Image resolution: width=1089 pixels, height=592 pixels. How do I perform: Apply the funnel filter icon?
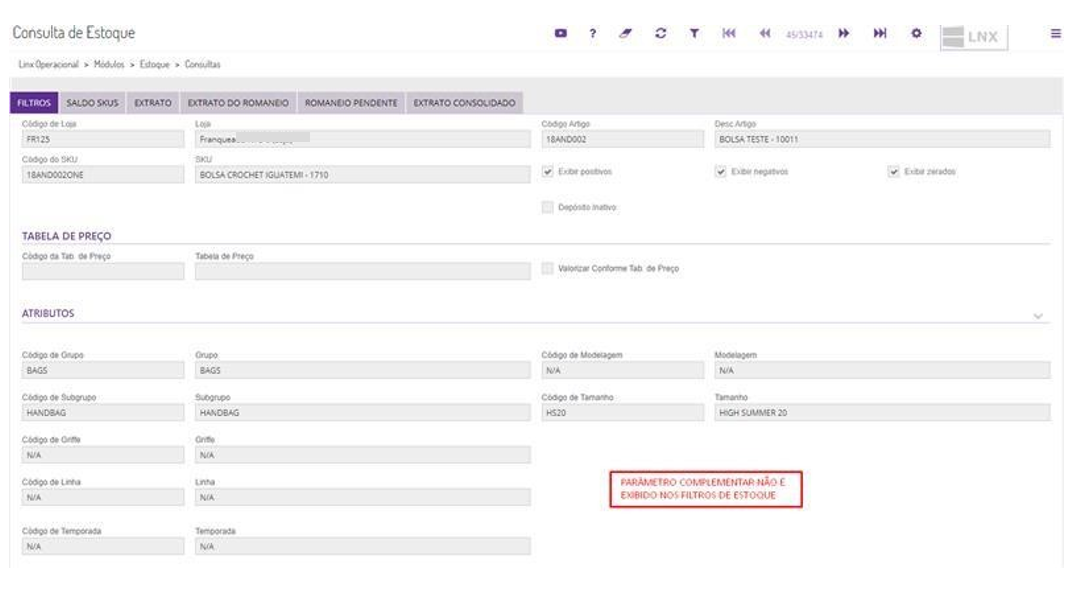point(694,33)
